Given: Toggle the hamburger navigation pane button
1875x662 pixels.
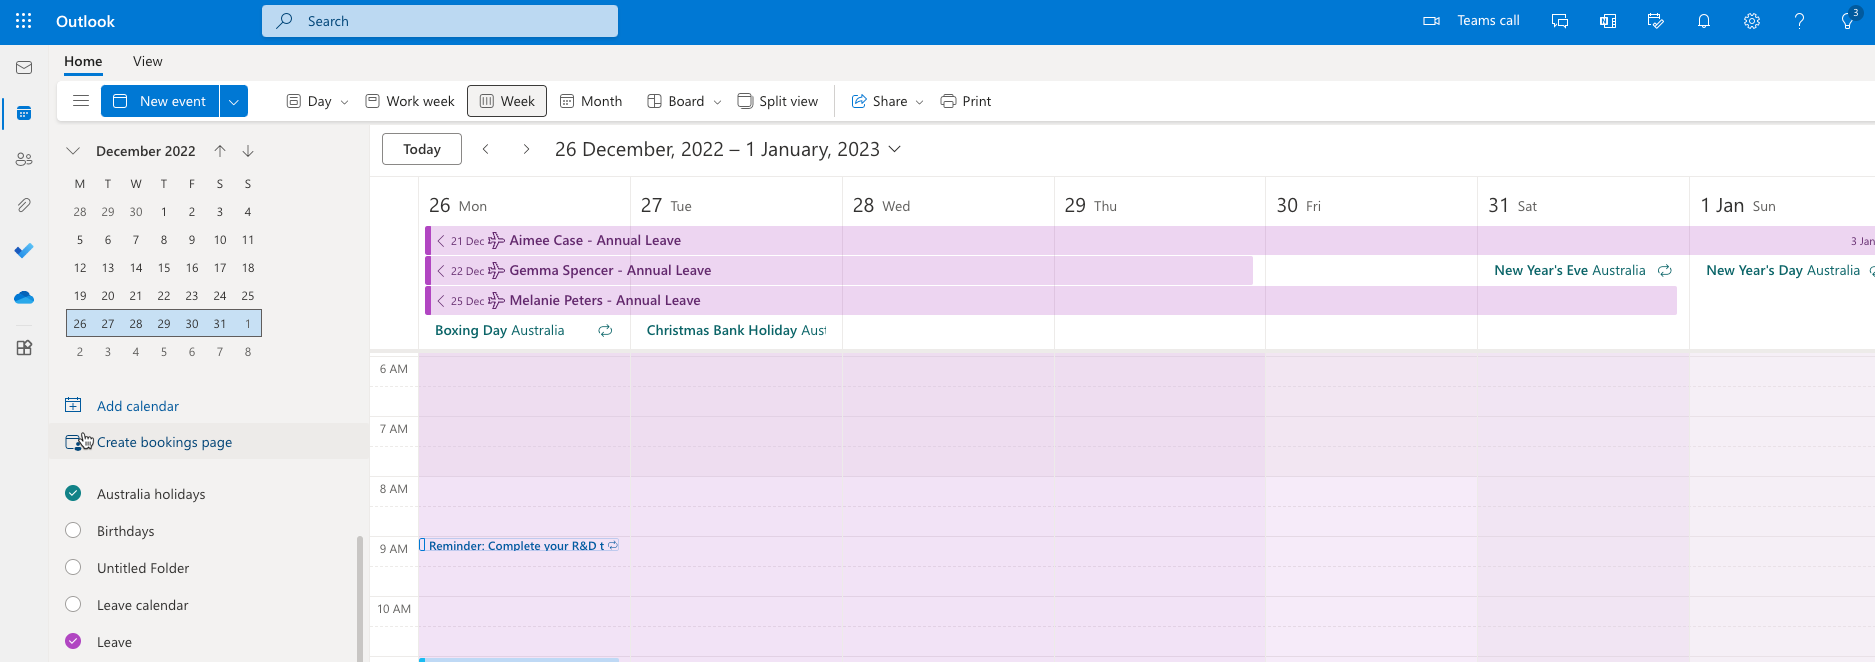Looking at the screenshot, I should coord(81,101).
